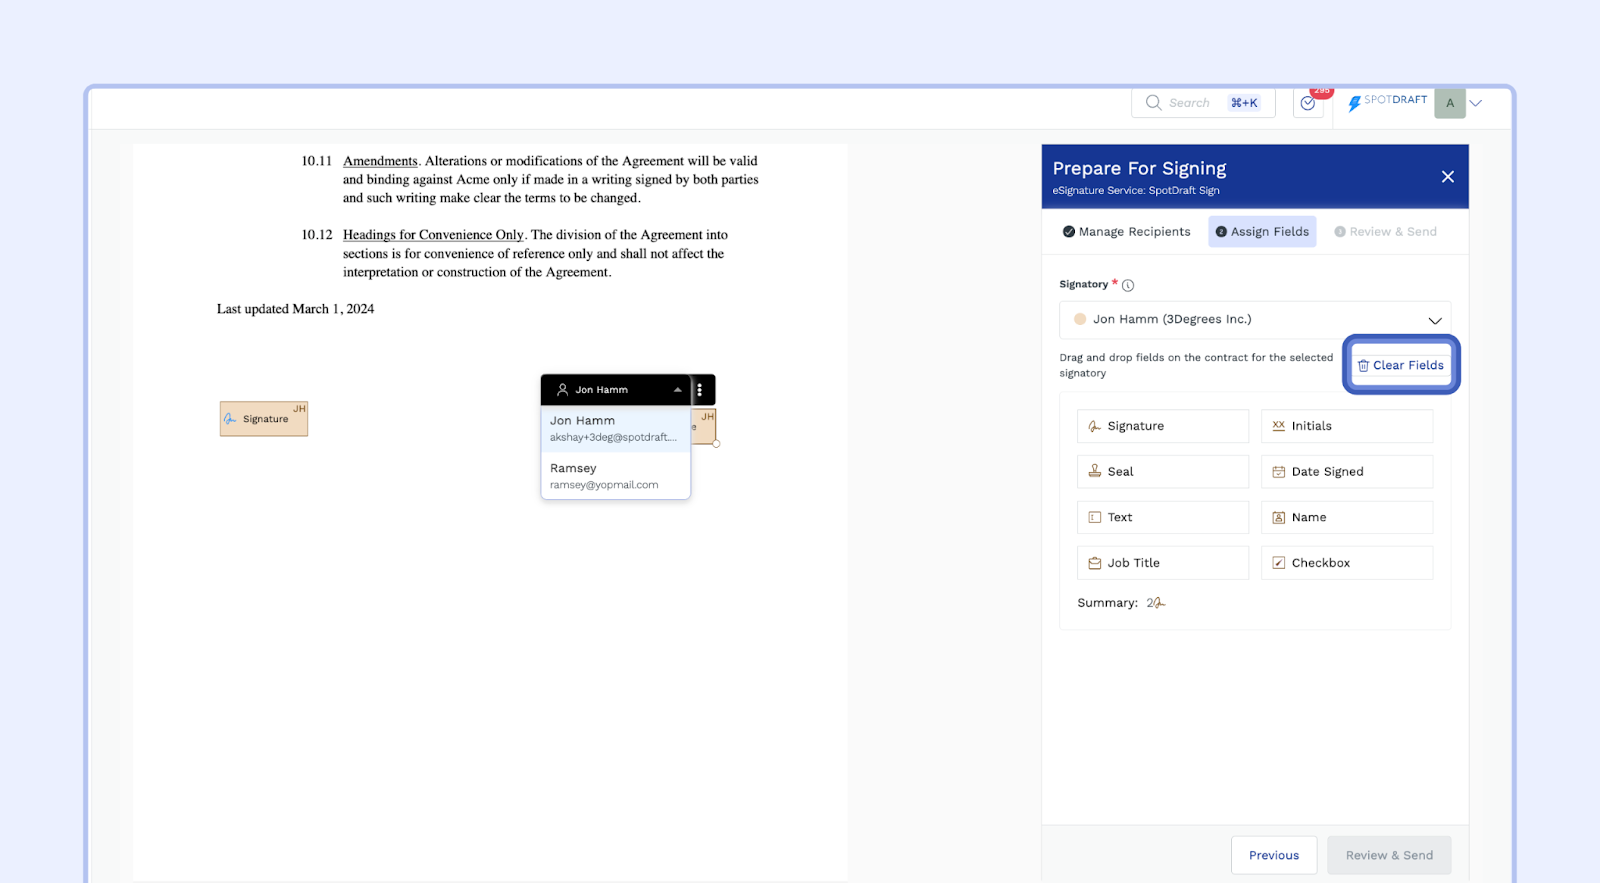Click the Clear Fields button
This screenshot has width=1600, height=883.
(1401, 366)
